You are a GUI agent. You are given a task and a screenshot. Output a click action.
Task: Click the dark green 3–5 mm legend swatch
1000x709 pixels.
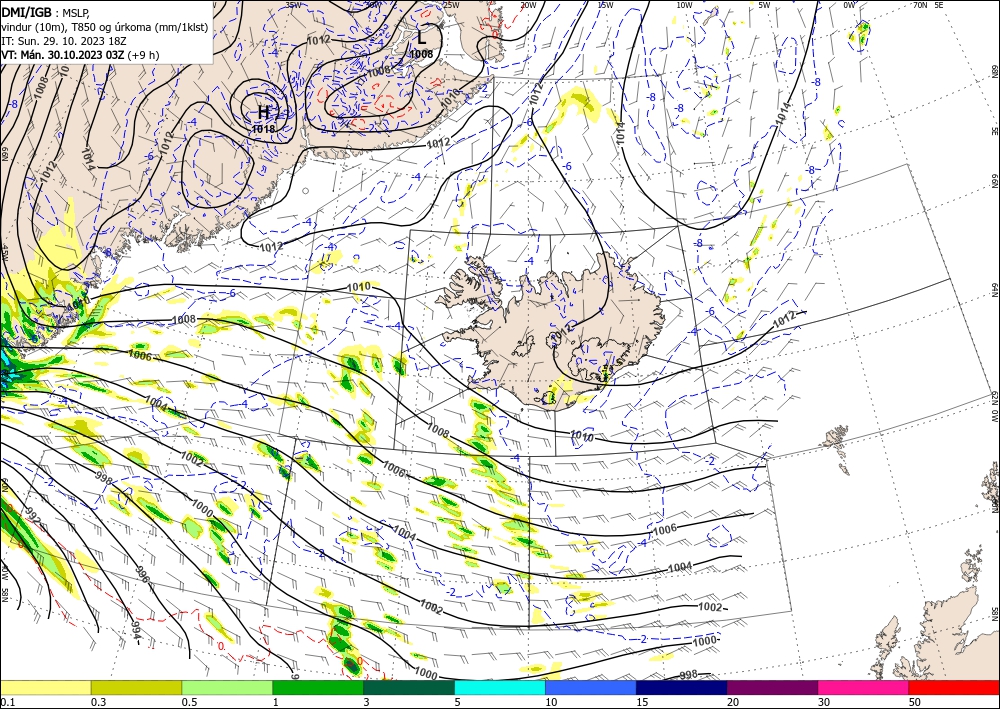[x=409, y=687]
